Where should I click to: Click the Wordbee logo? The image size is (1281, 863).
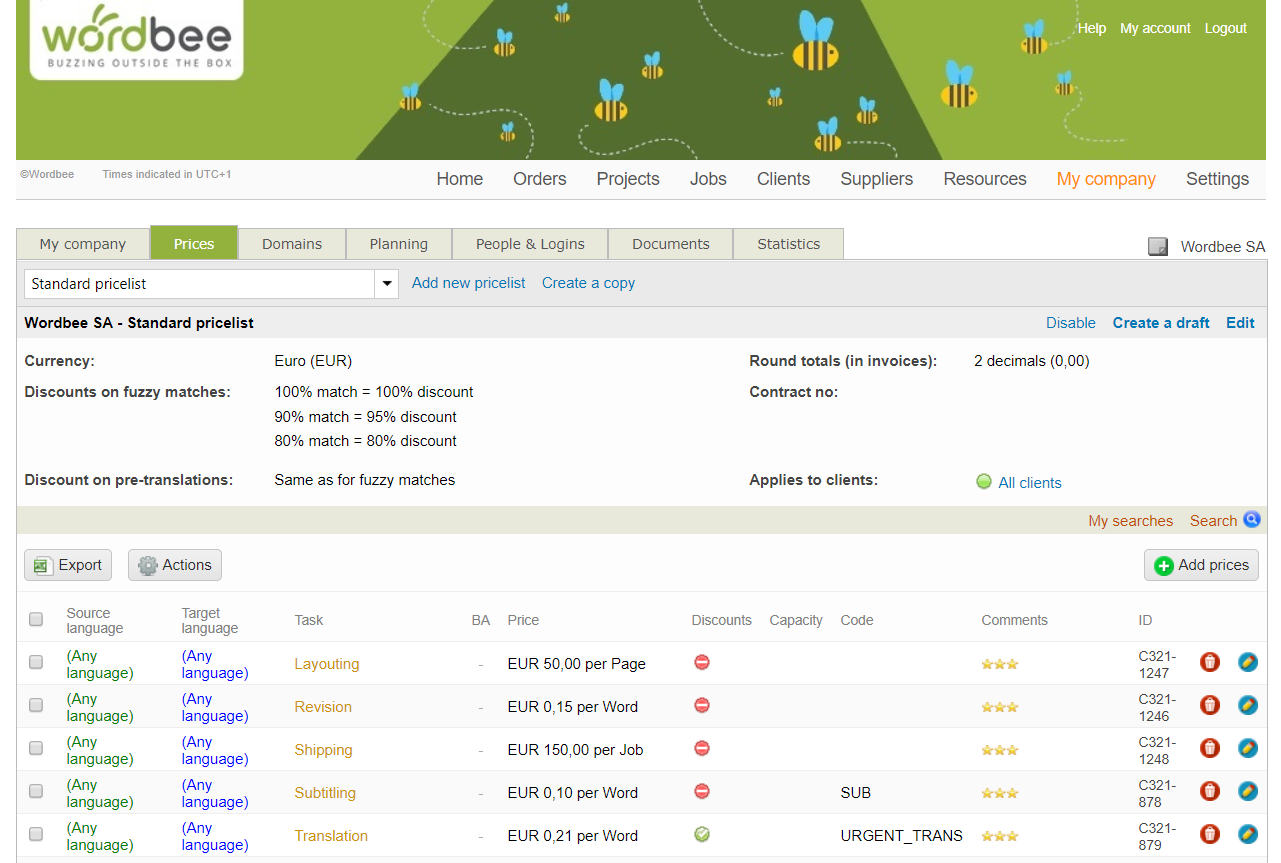137,40
